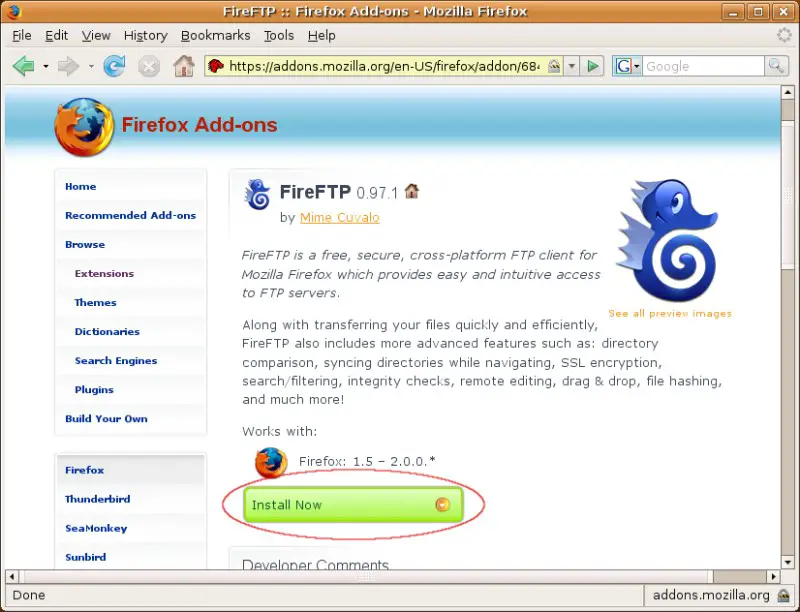The width and height of the screenshot is (800, 612).
Task: Open the Extensions category link
Action: (104, 274)
